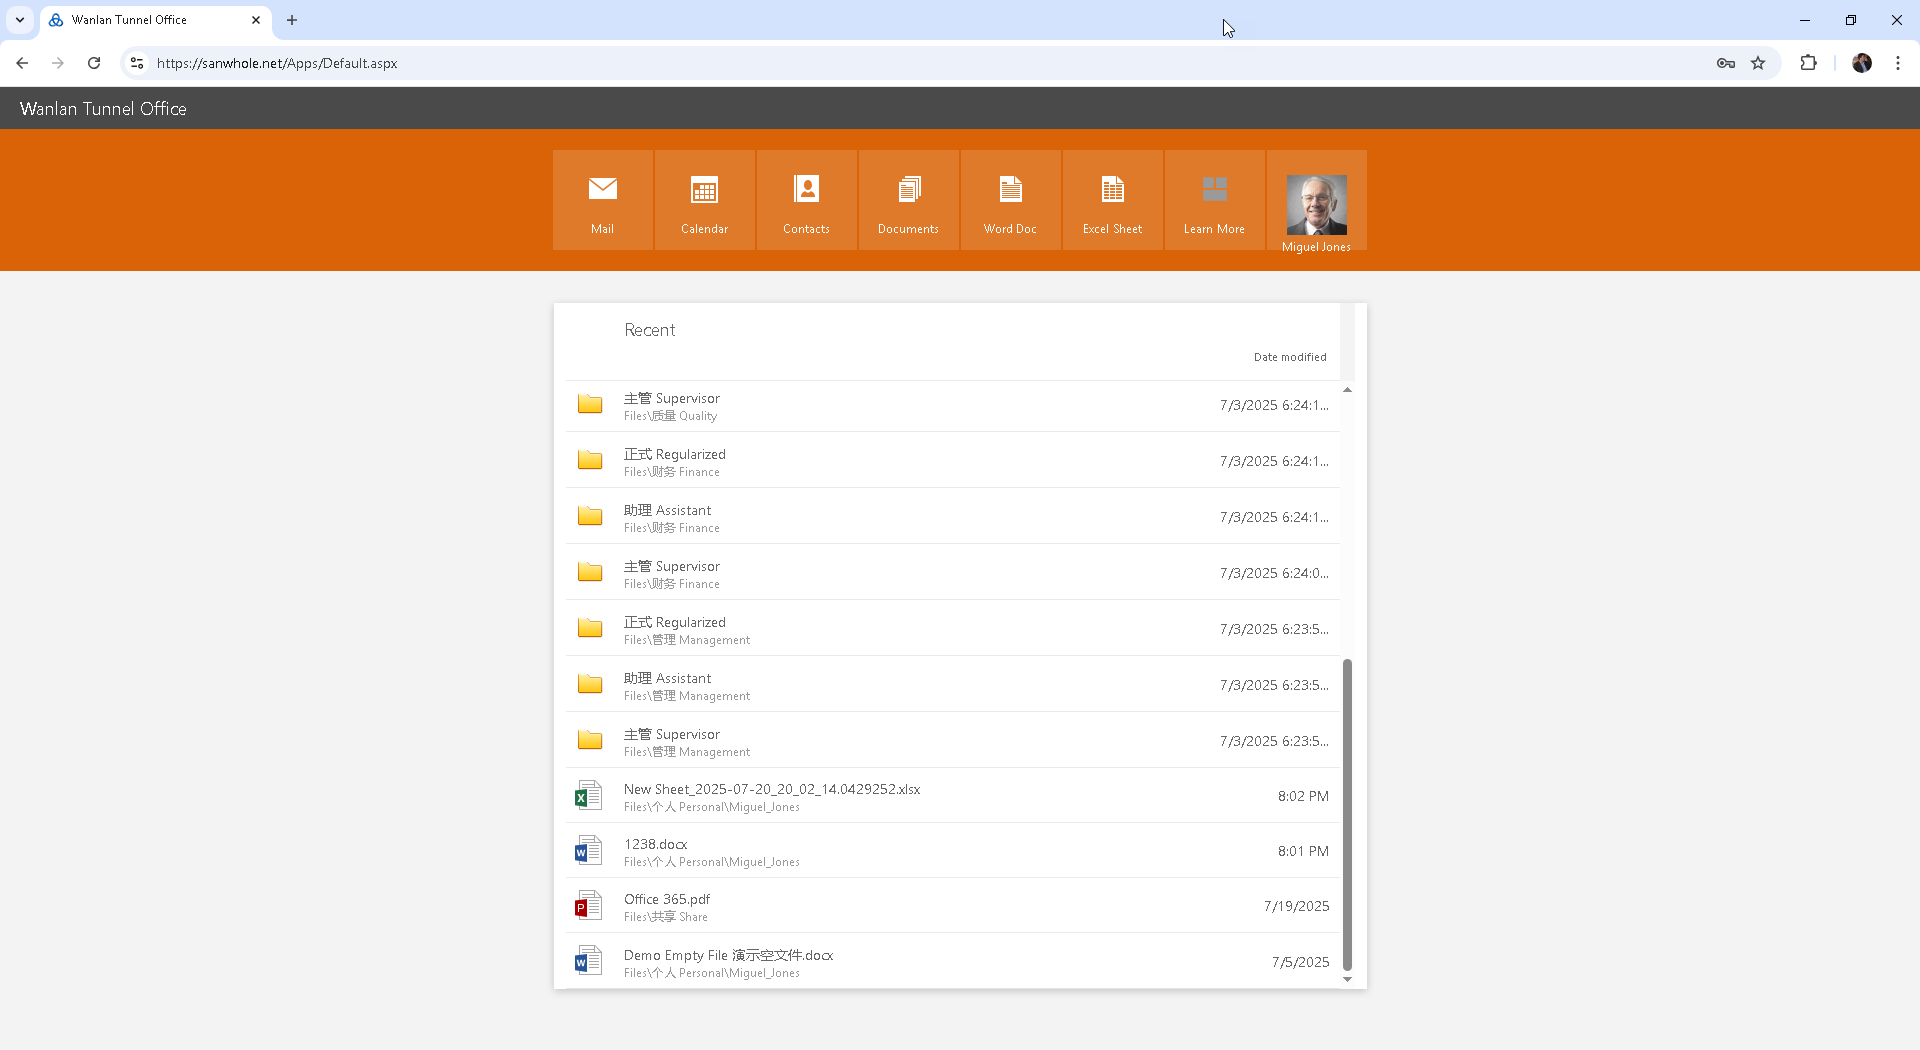Open the Extensions puzzle icon
1920x1050 pixels.
coord(1808,63)
